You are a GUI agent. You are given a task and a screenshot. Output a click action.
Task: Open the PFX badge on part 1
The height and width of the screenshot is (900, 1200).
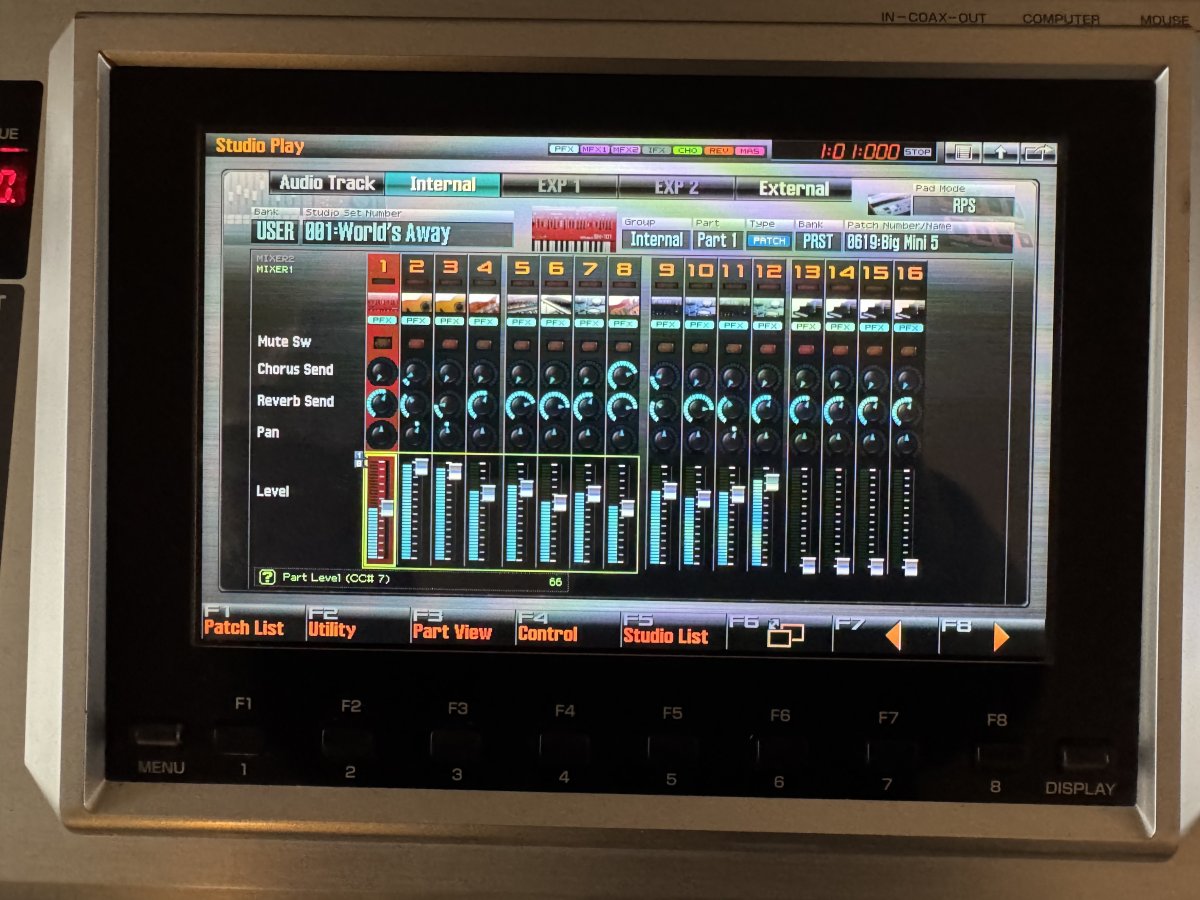(383, 321)
